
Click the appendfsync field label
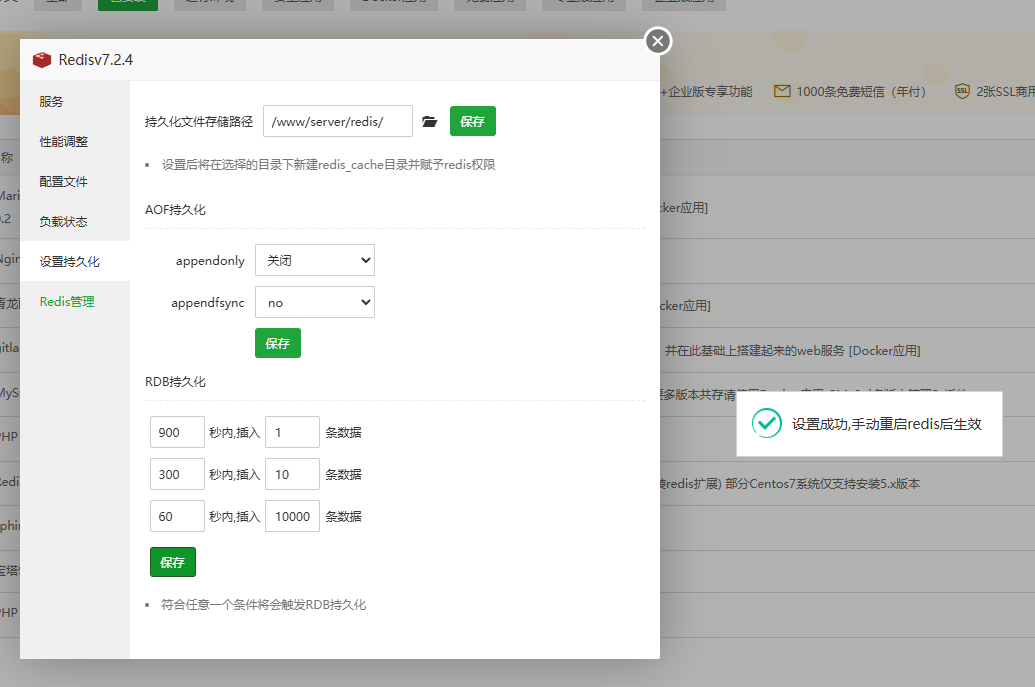(207, 303)
